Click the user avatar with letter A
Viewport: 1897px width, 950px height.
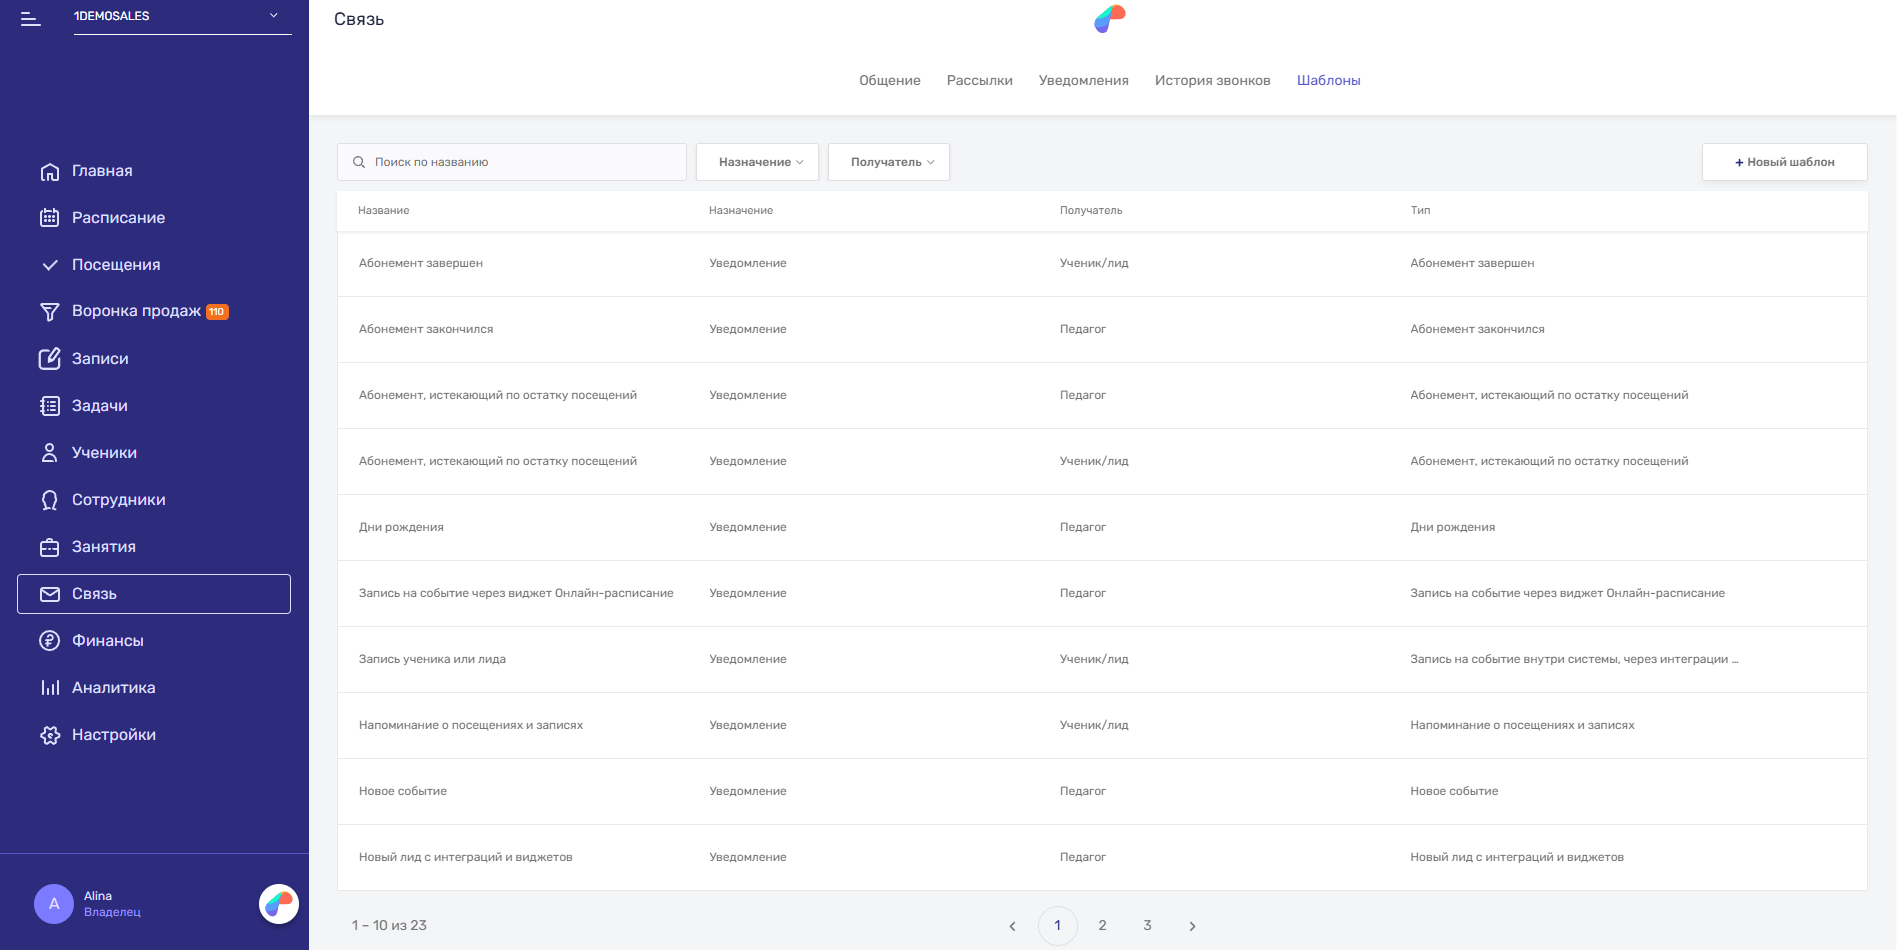[54, 904]
